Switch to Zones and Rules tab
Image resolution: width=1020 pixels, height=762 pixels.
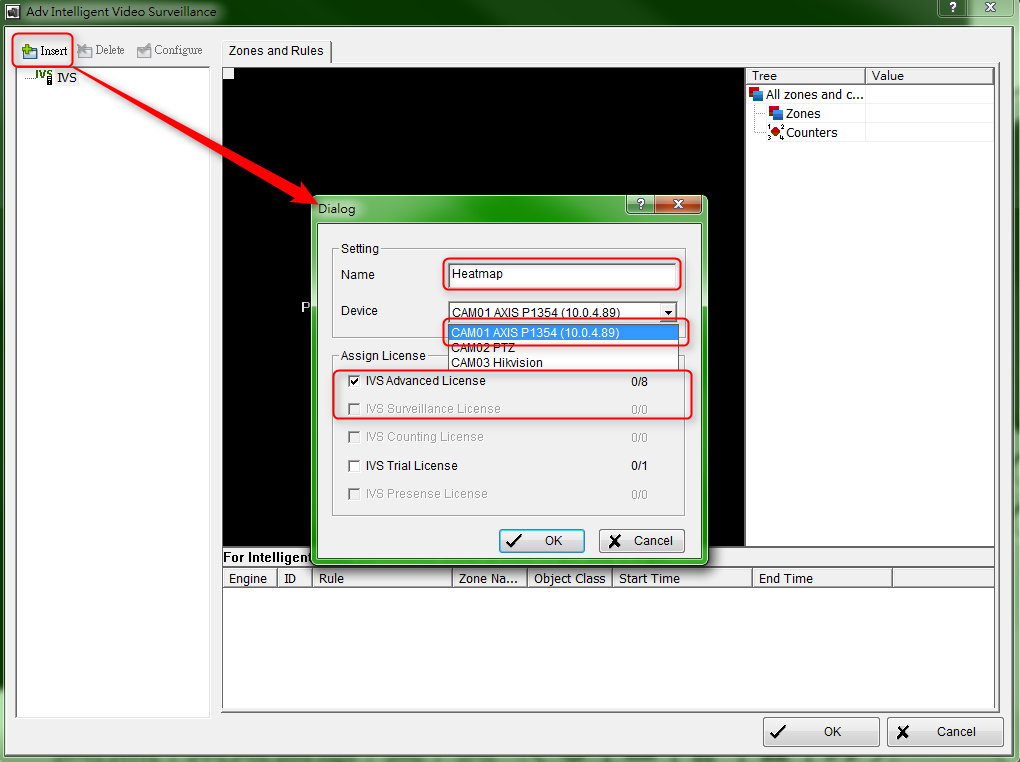coord(276,51)
